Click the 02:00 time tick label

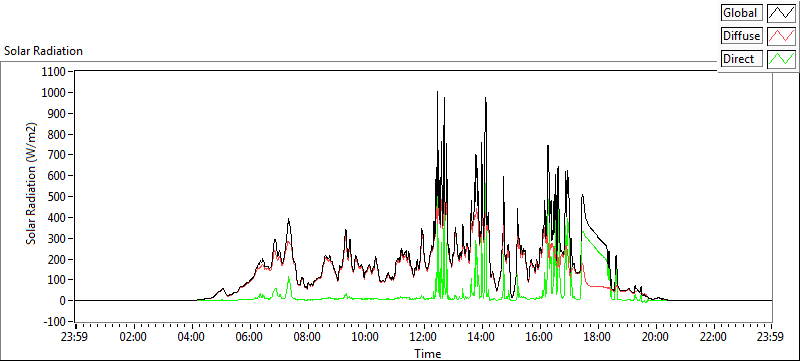134,337
